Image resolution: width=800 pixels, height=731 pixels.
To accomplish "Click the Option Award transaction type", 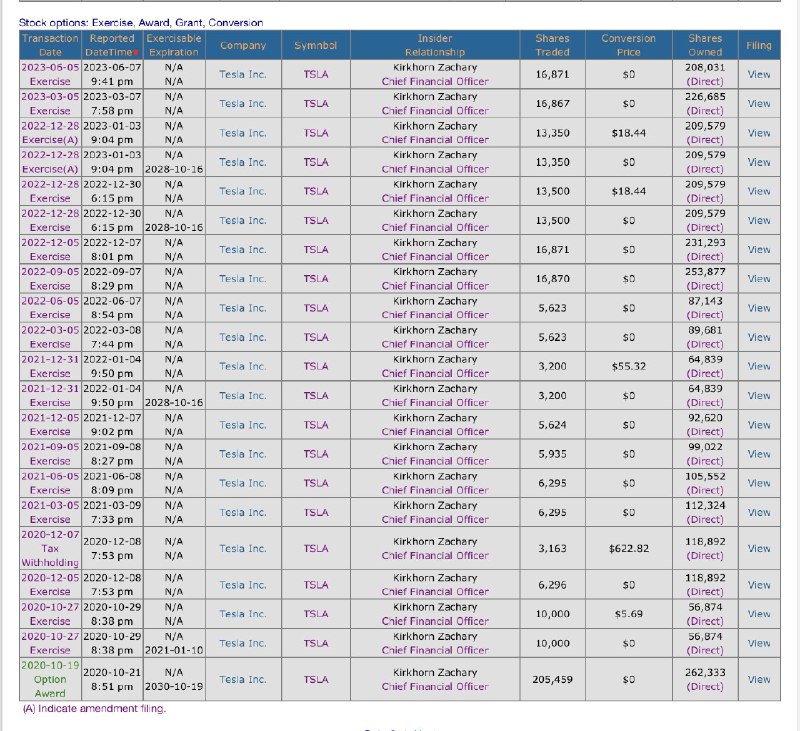I will click(50, 687).
